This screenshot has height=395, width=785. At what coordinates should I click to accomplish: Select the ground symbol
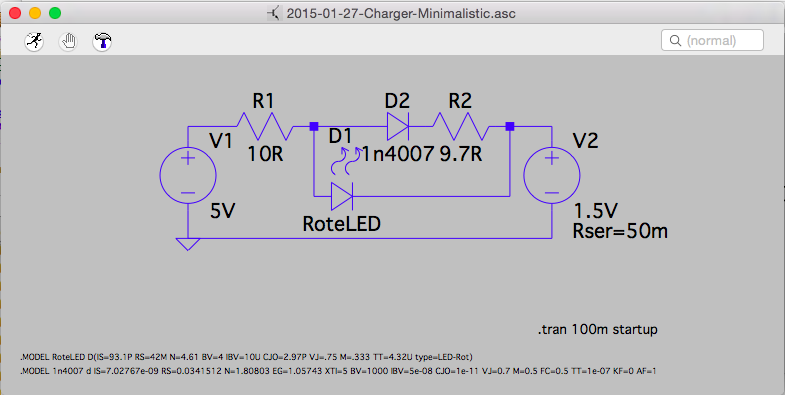188,244
